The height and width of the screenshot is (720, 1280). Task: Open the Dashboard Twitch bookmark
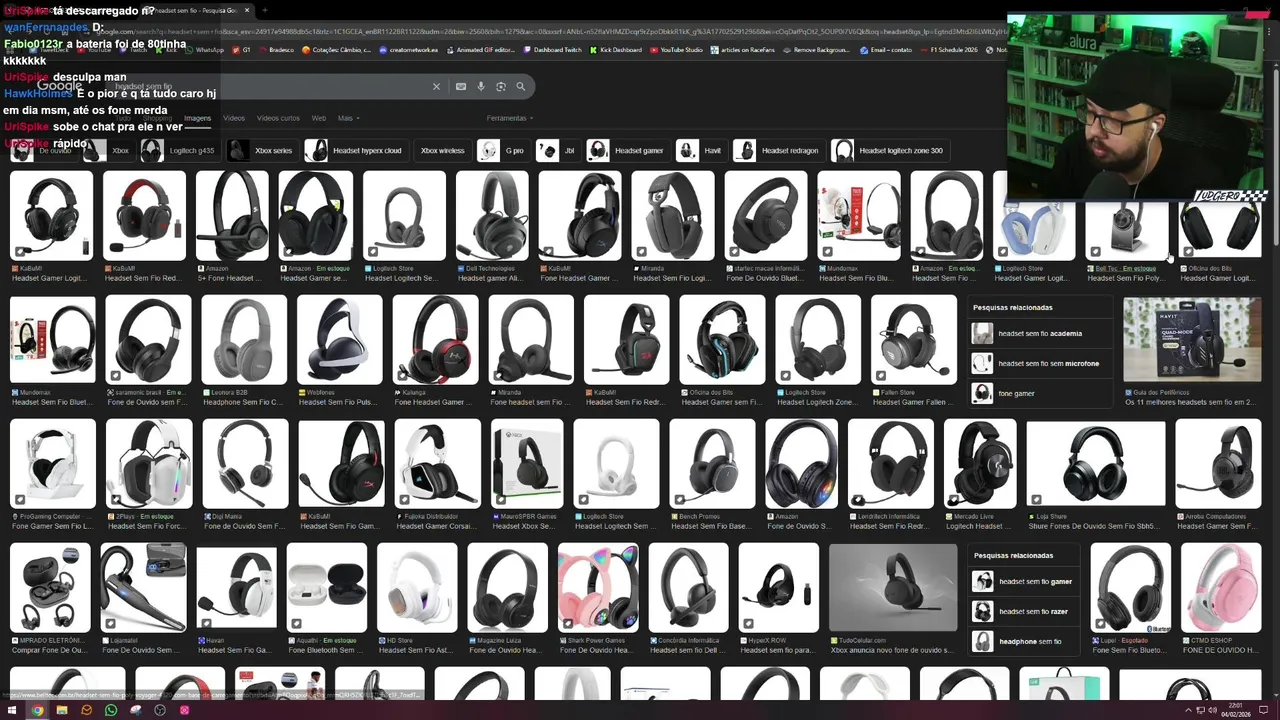point(552,50)
